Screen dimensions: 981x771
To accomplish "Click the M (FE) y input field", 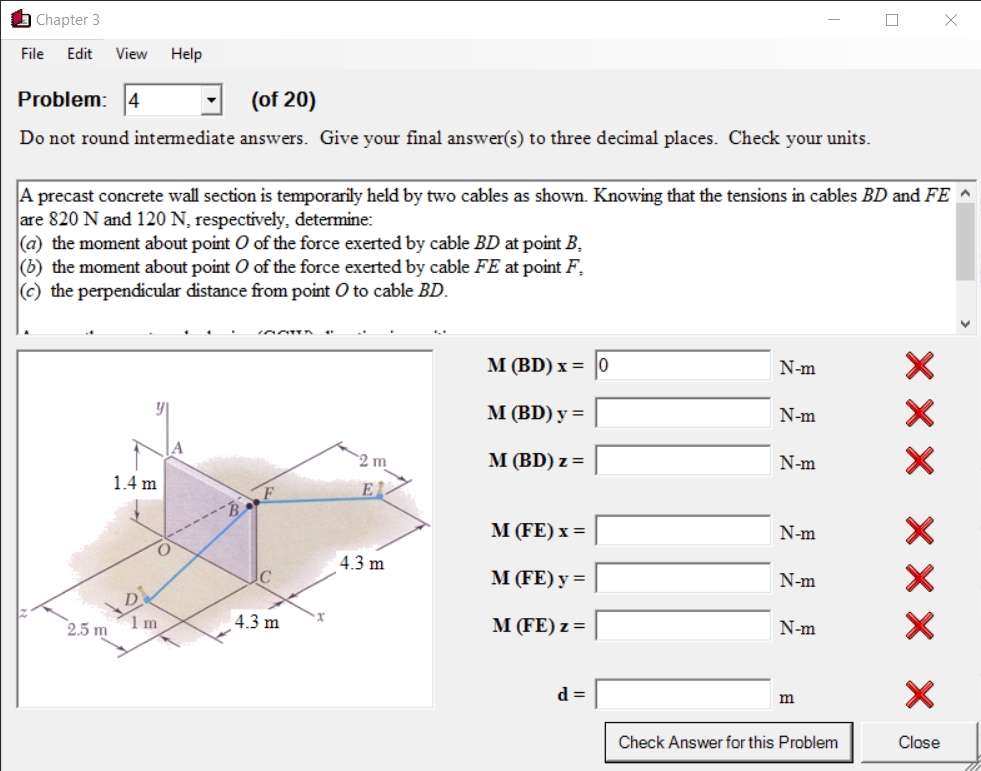I will pos(683,578).
